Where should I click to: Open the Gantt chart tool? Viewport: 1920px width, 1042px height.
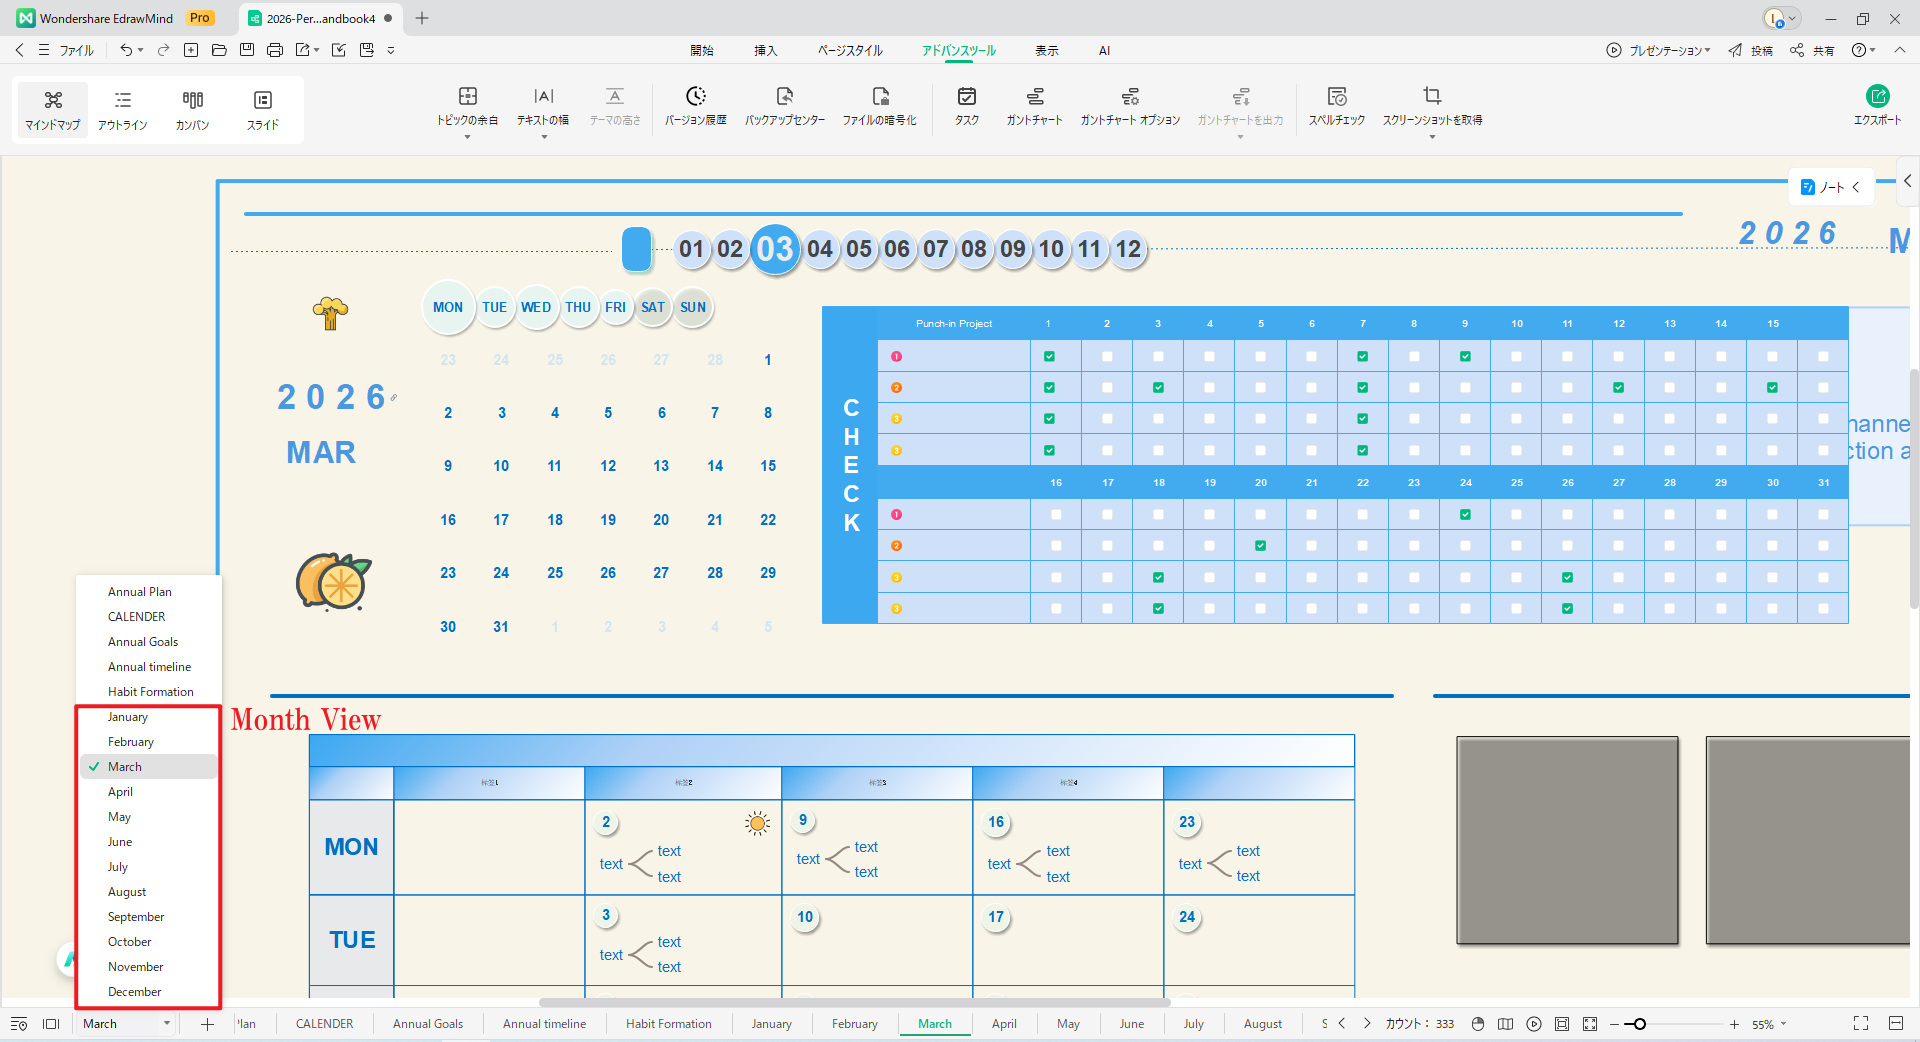click(x=1034, y=105)
